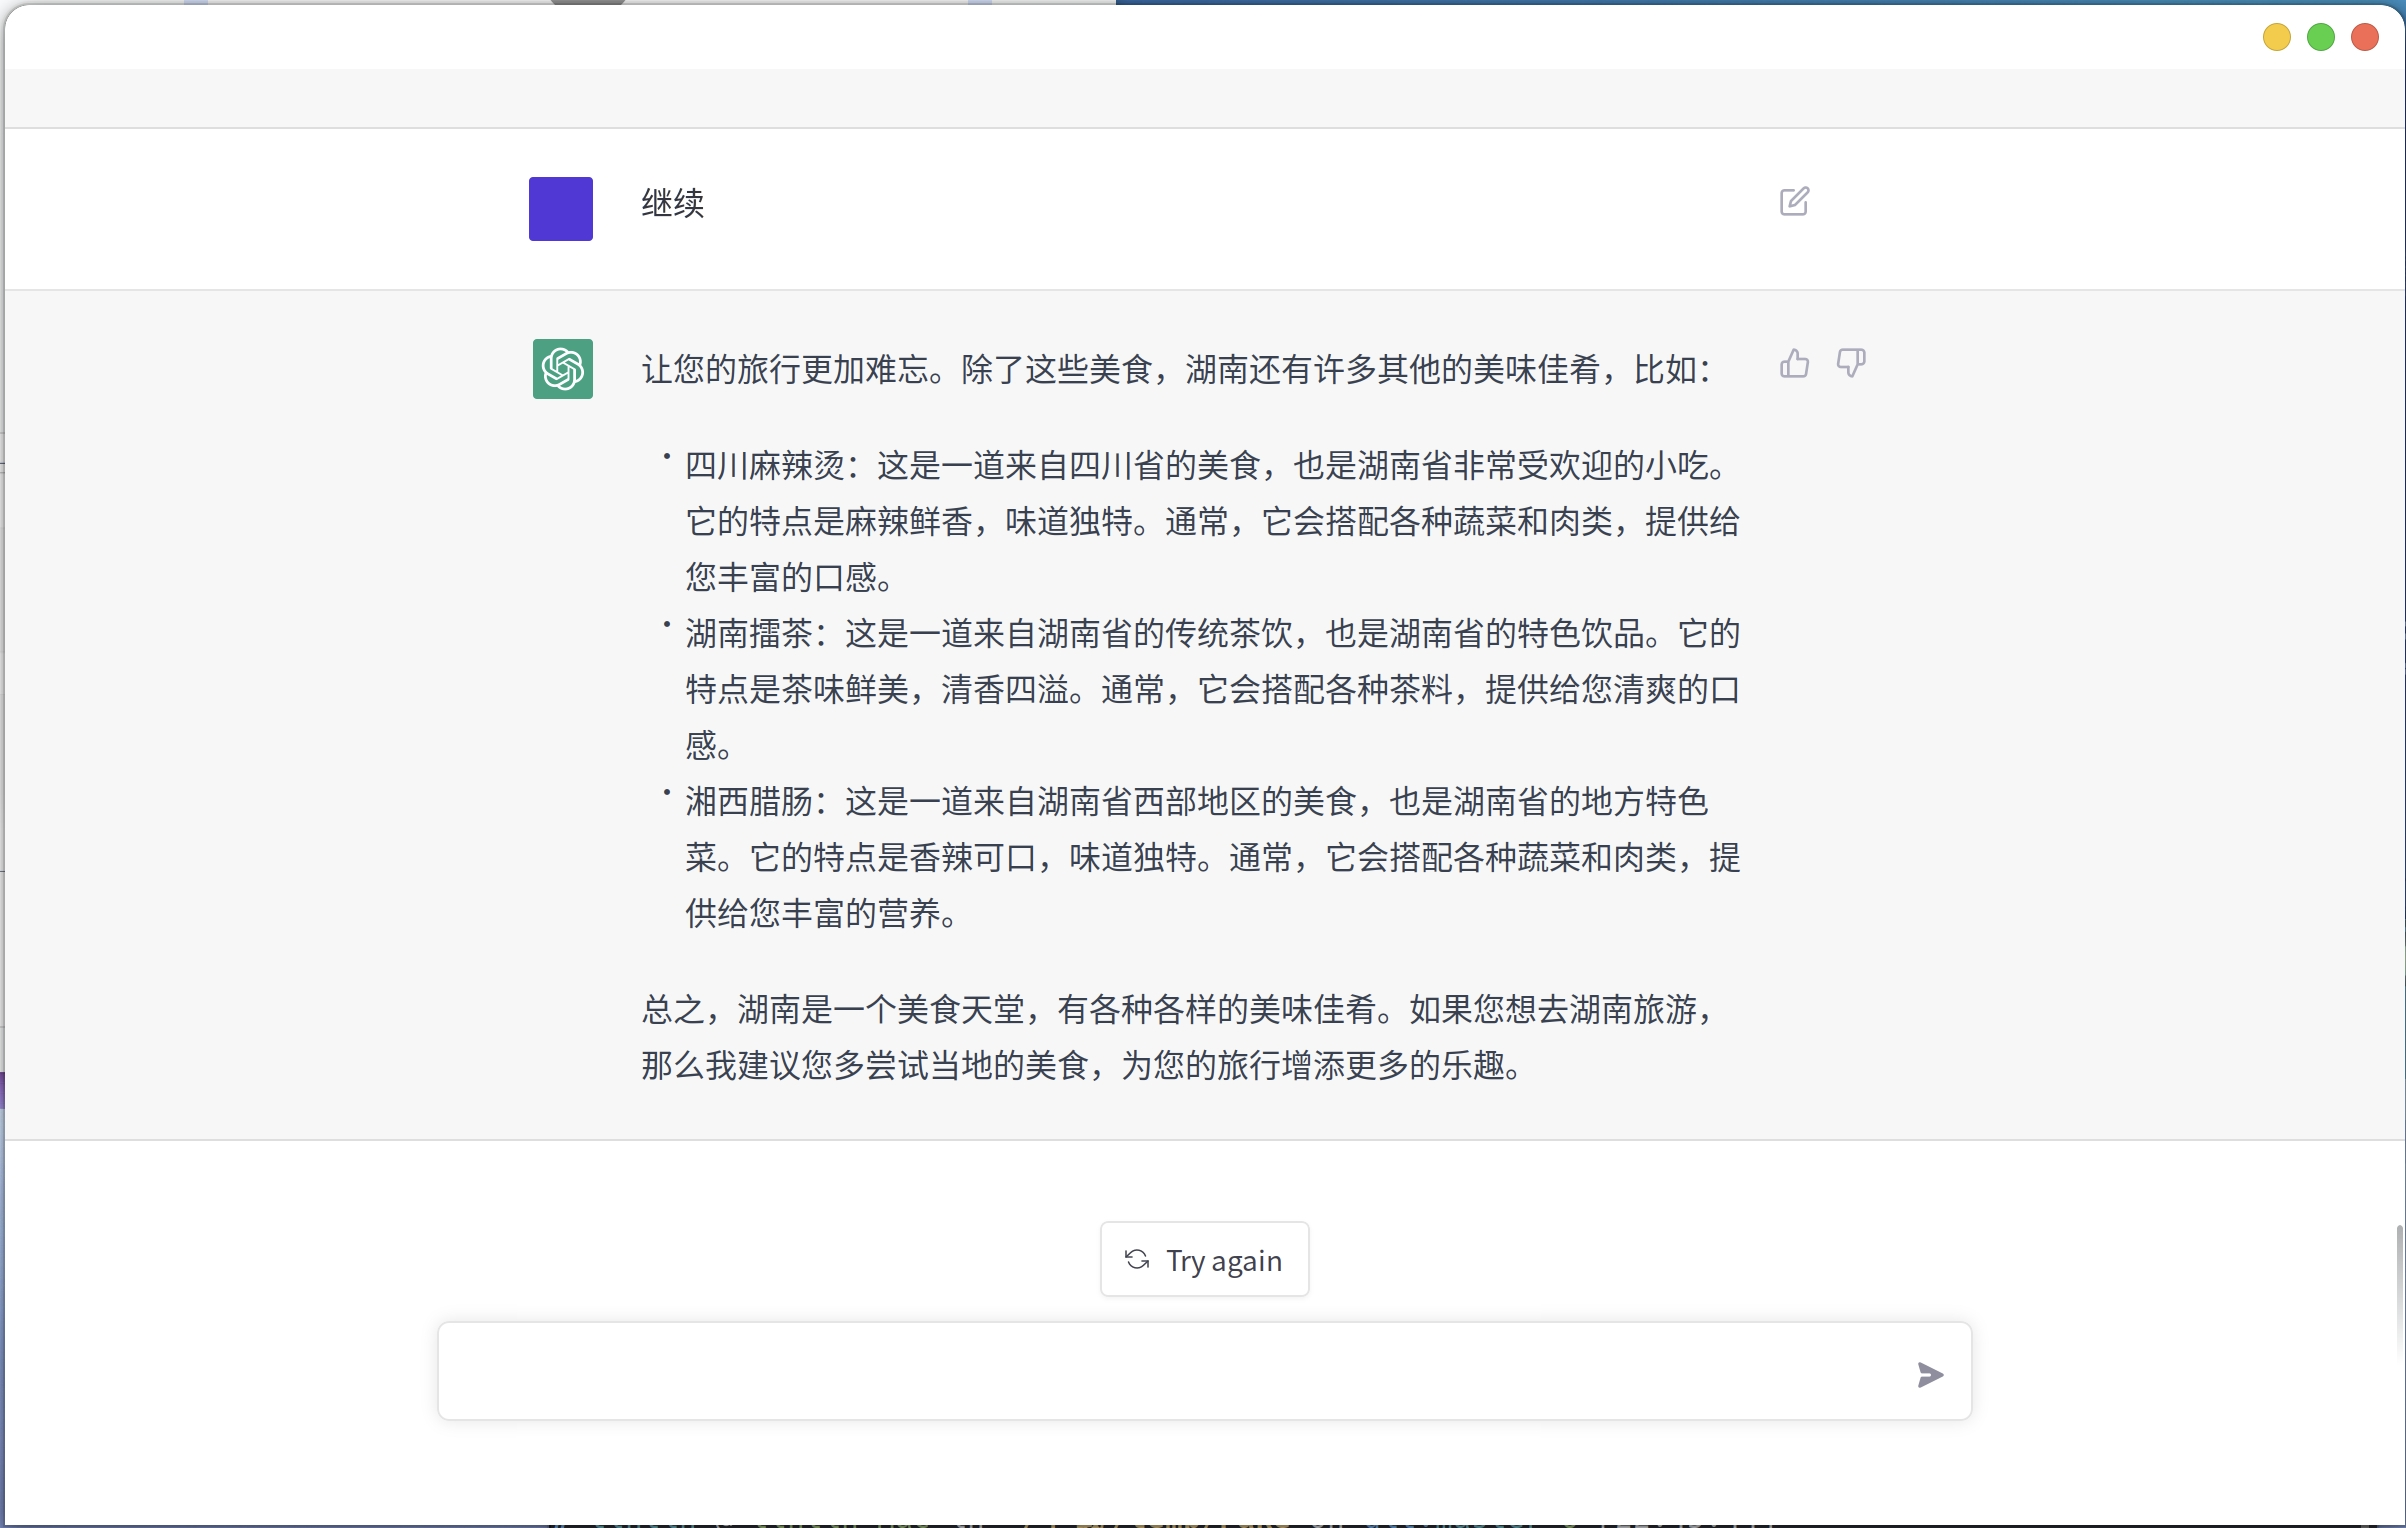
Task: Give the response a thumbs up
Action: (x=1794, y=363)
